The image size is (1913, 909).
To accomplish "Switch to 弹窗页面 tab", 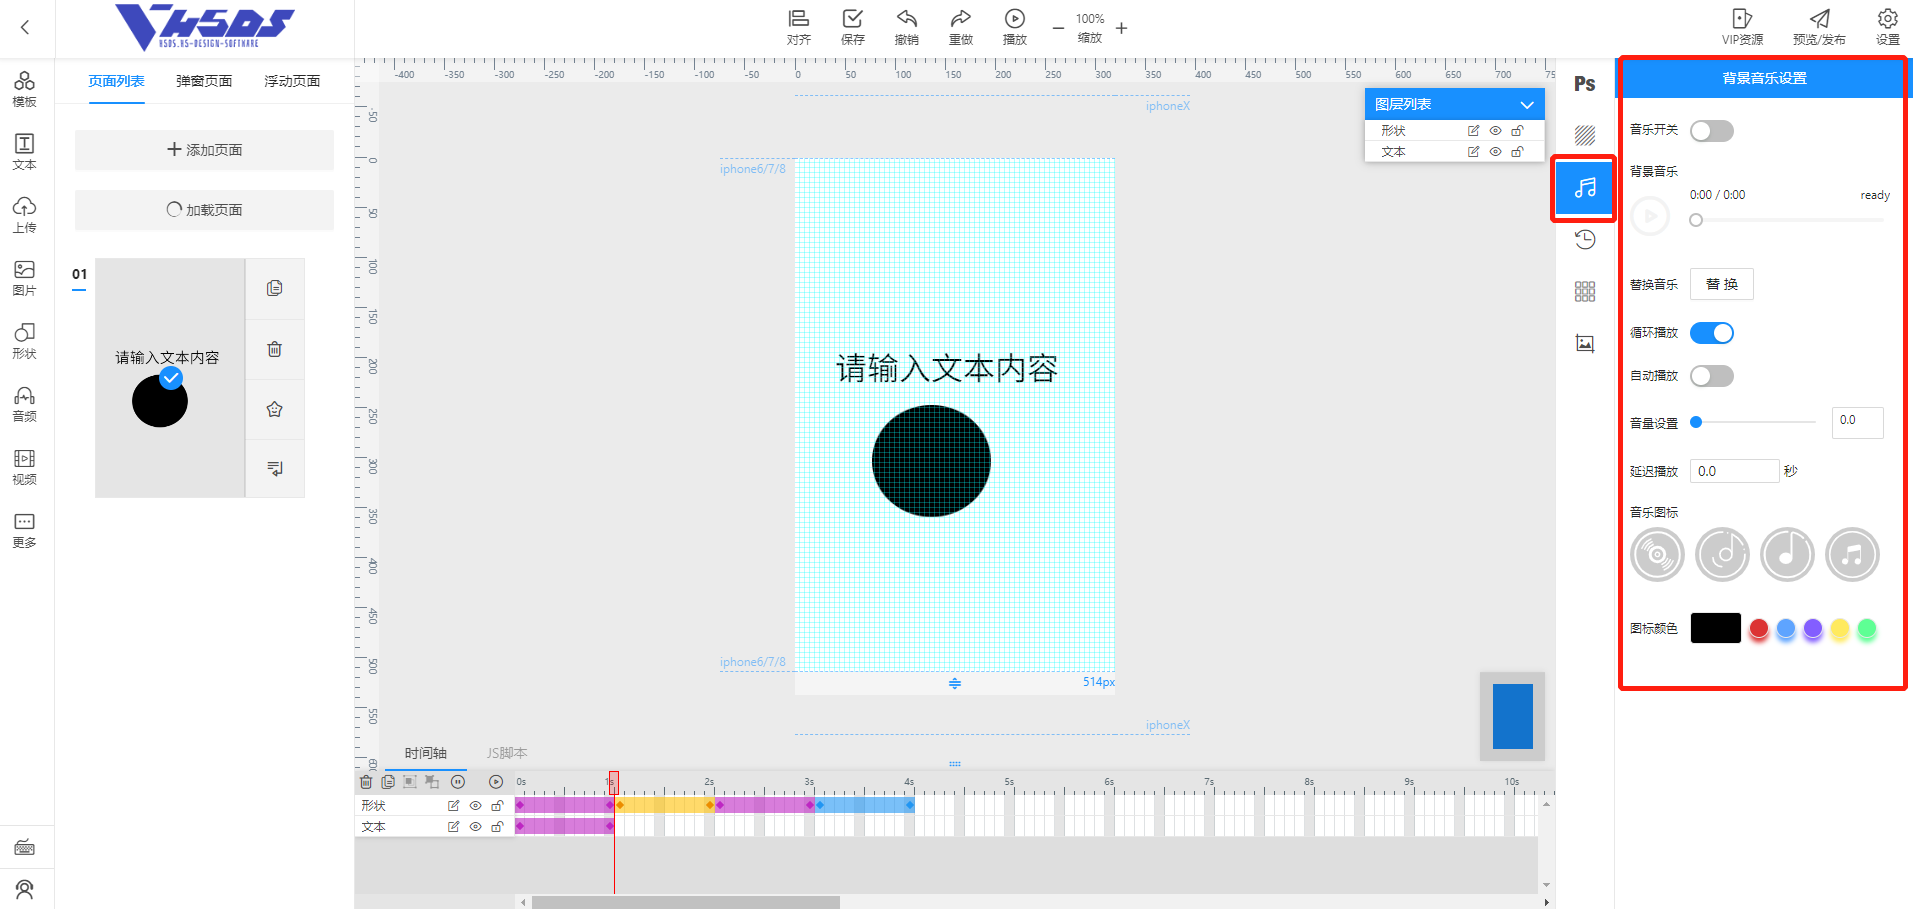I will coord(204,81).
